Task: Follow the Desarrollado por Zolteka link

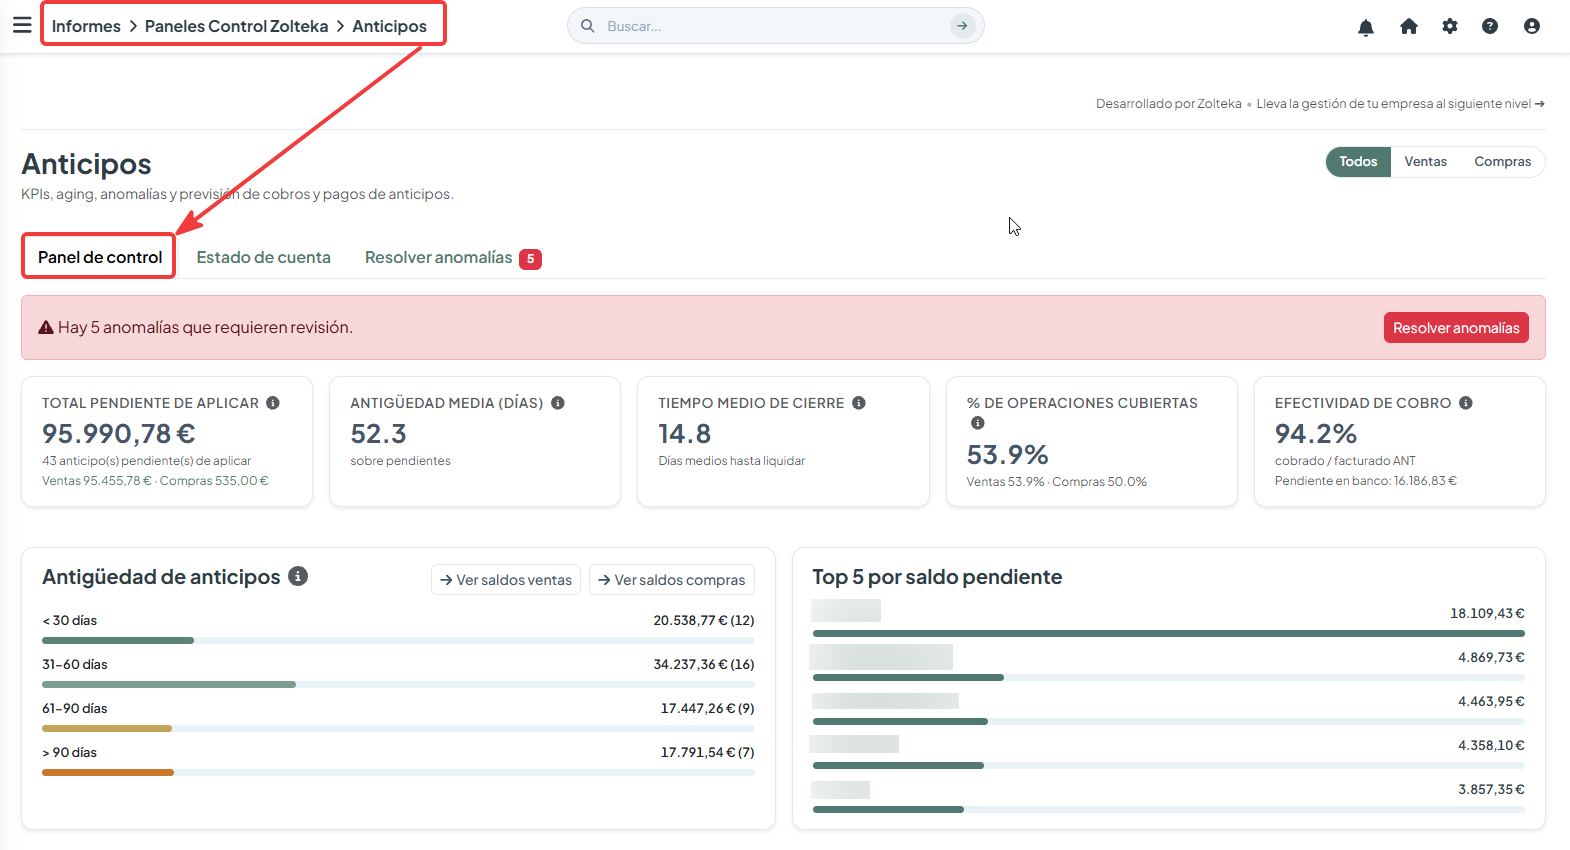Action: (x=1169, y=104)
